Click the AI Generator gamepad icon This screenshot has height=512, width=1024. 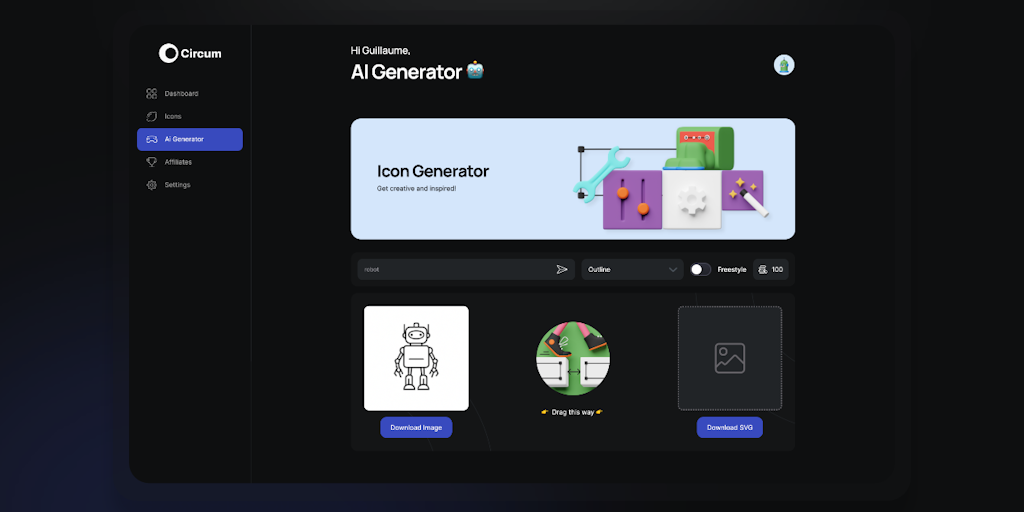point(152,139)
